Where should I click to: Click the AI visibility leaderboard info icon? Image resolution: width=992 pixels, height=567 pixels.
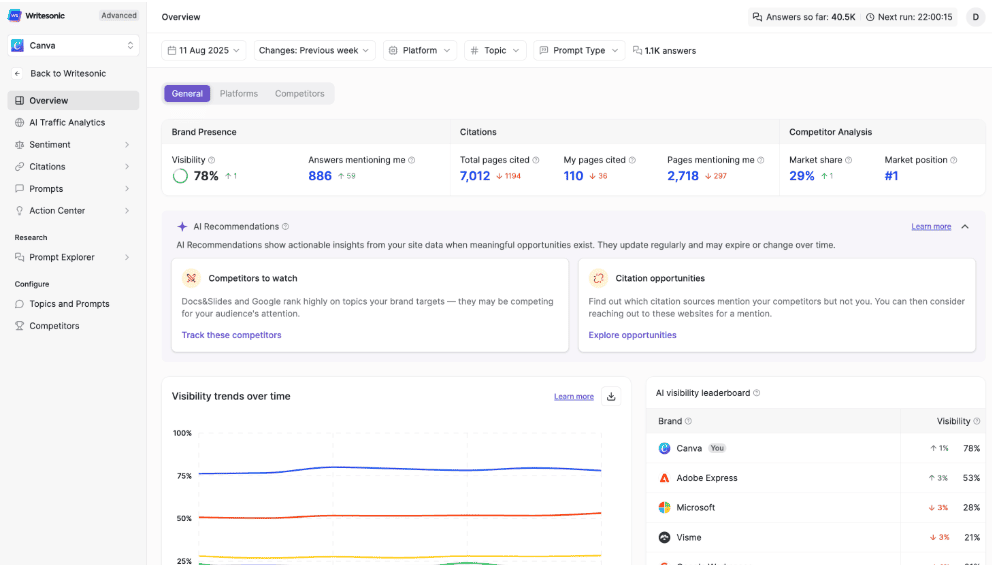click(757, 393)
